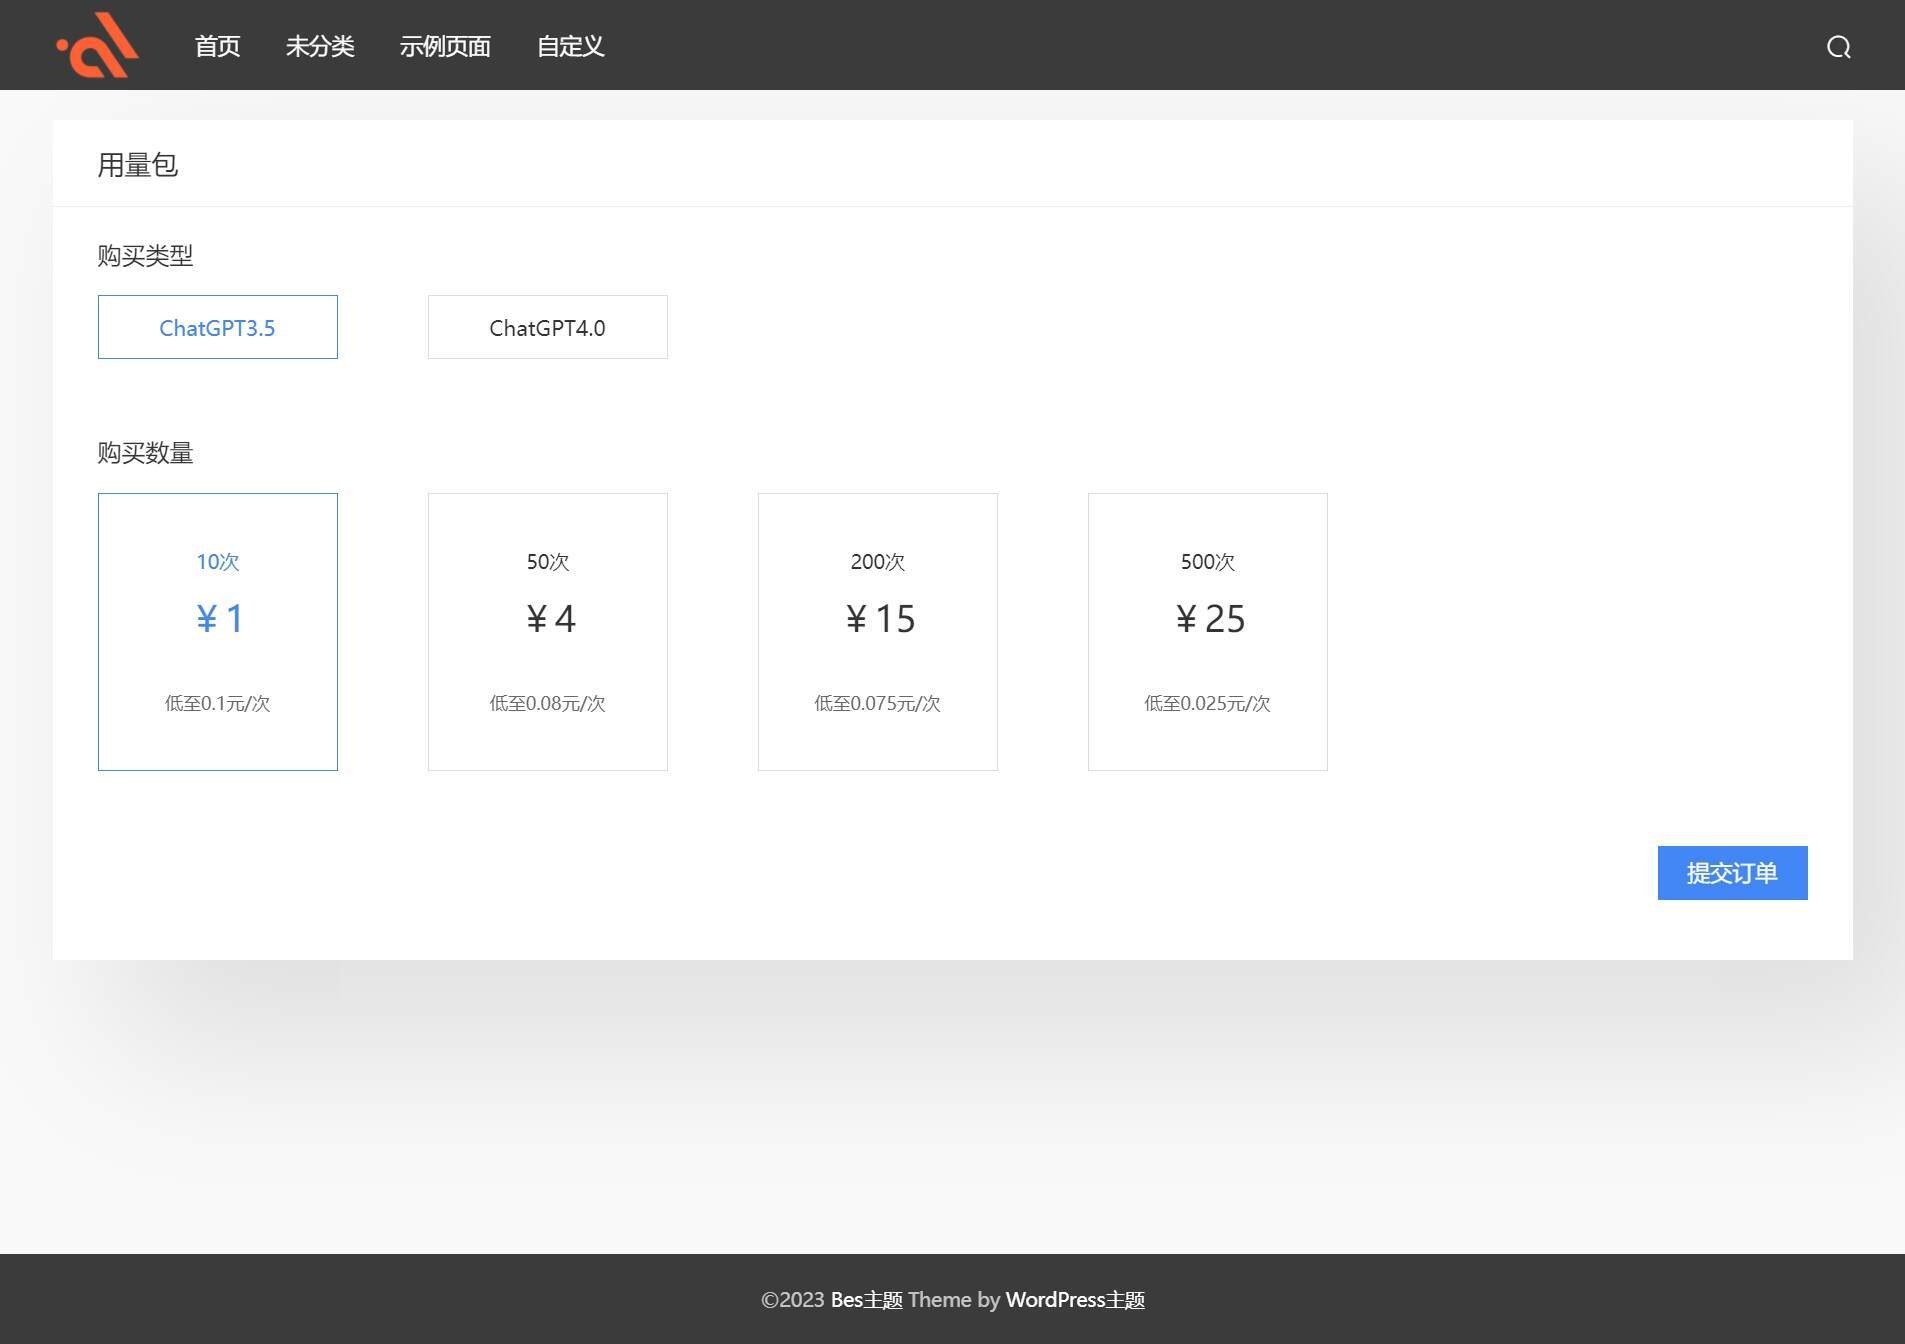Choose the 500次 ¥25 package

point(1208,632)
